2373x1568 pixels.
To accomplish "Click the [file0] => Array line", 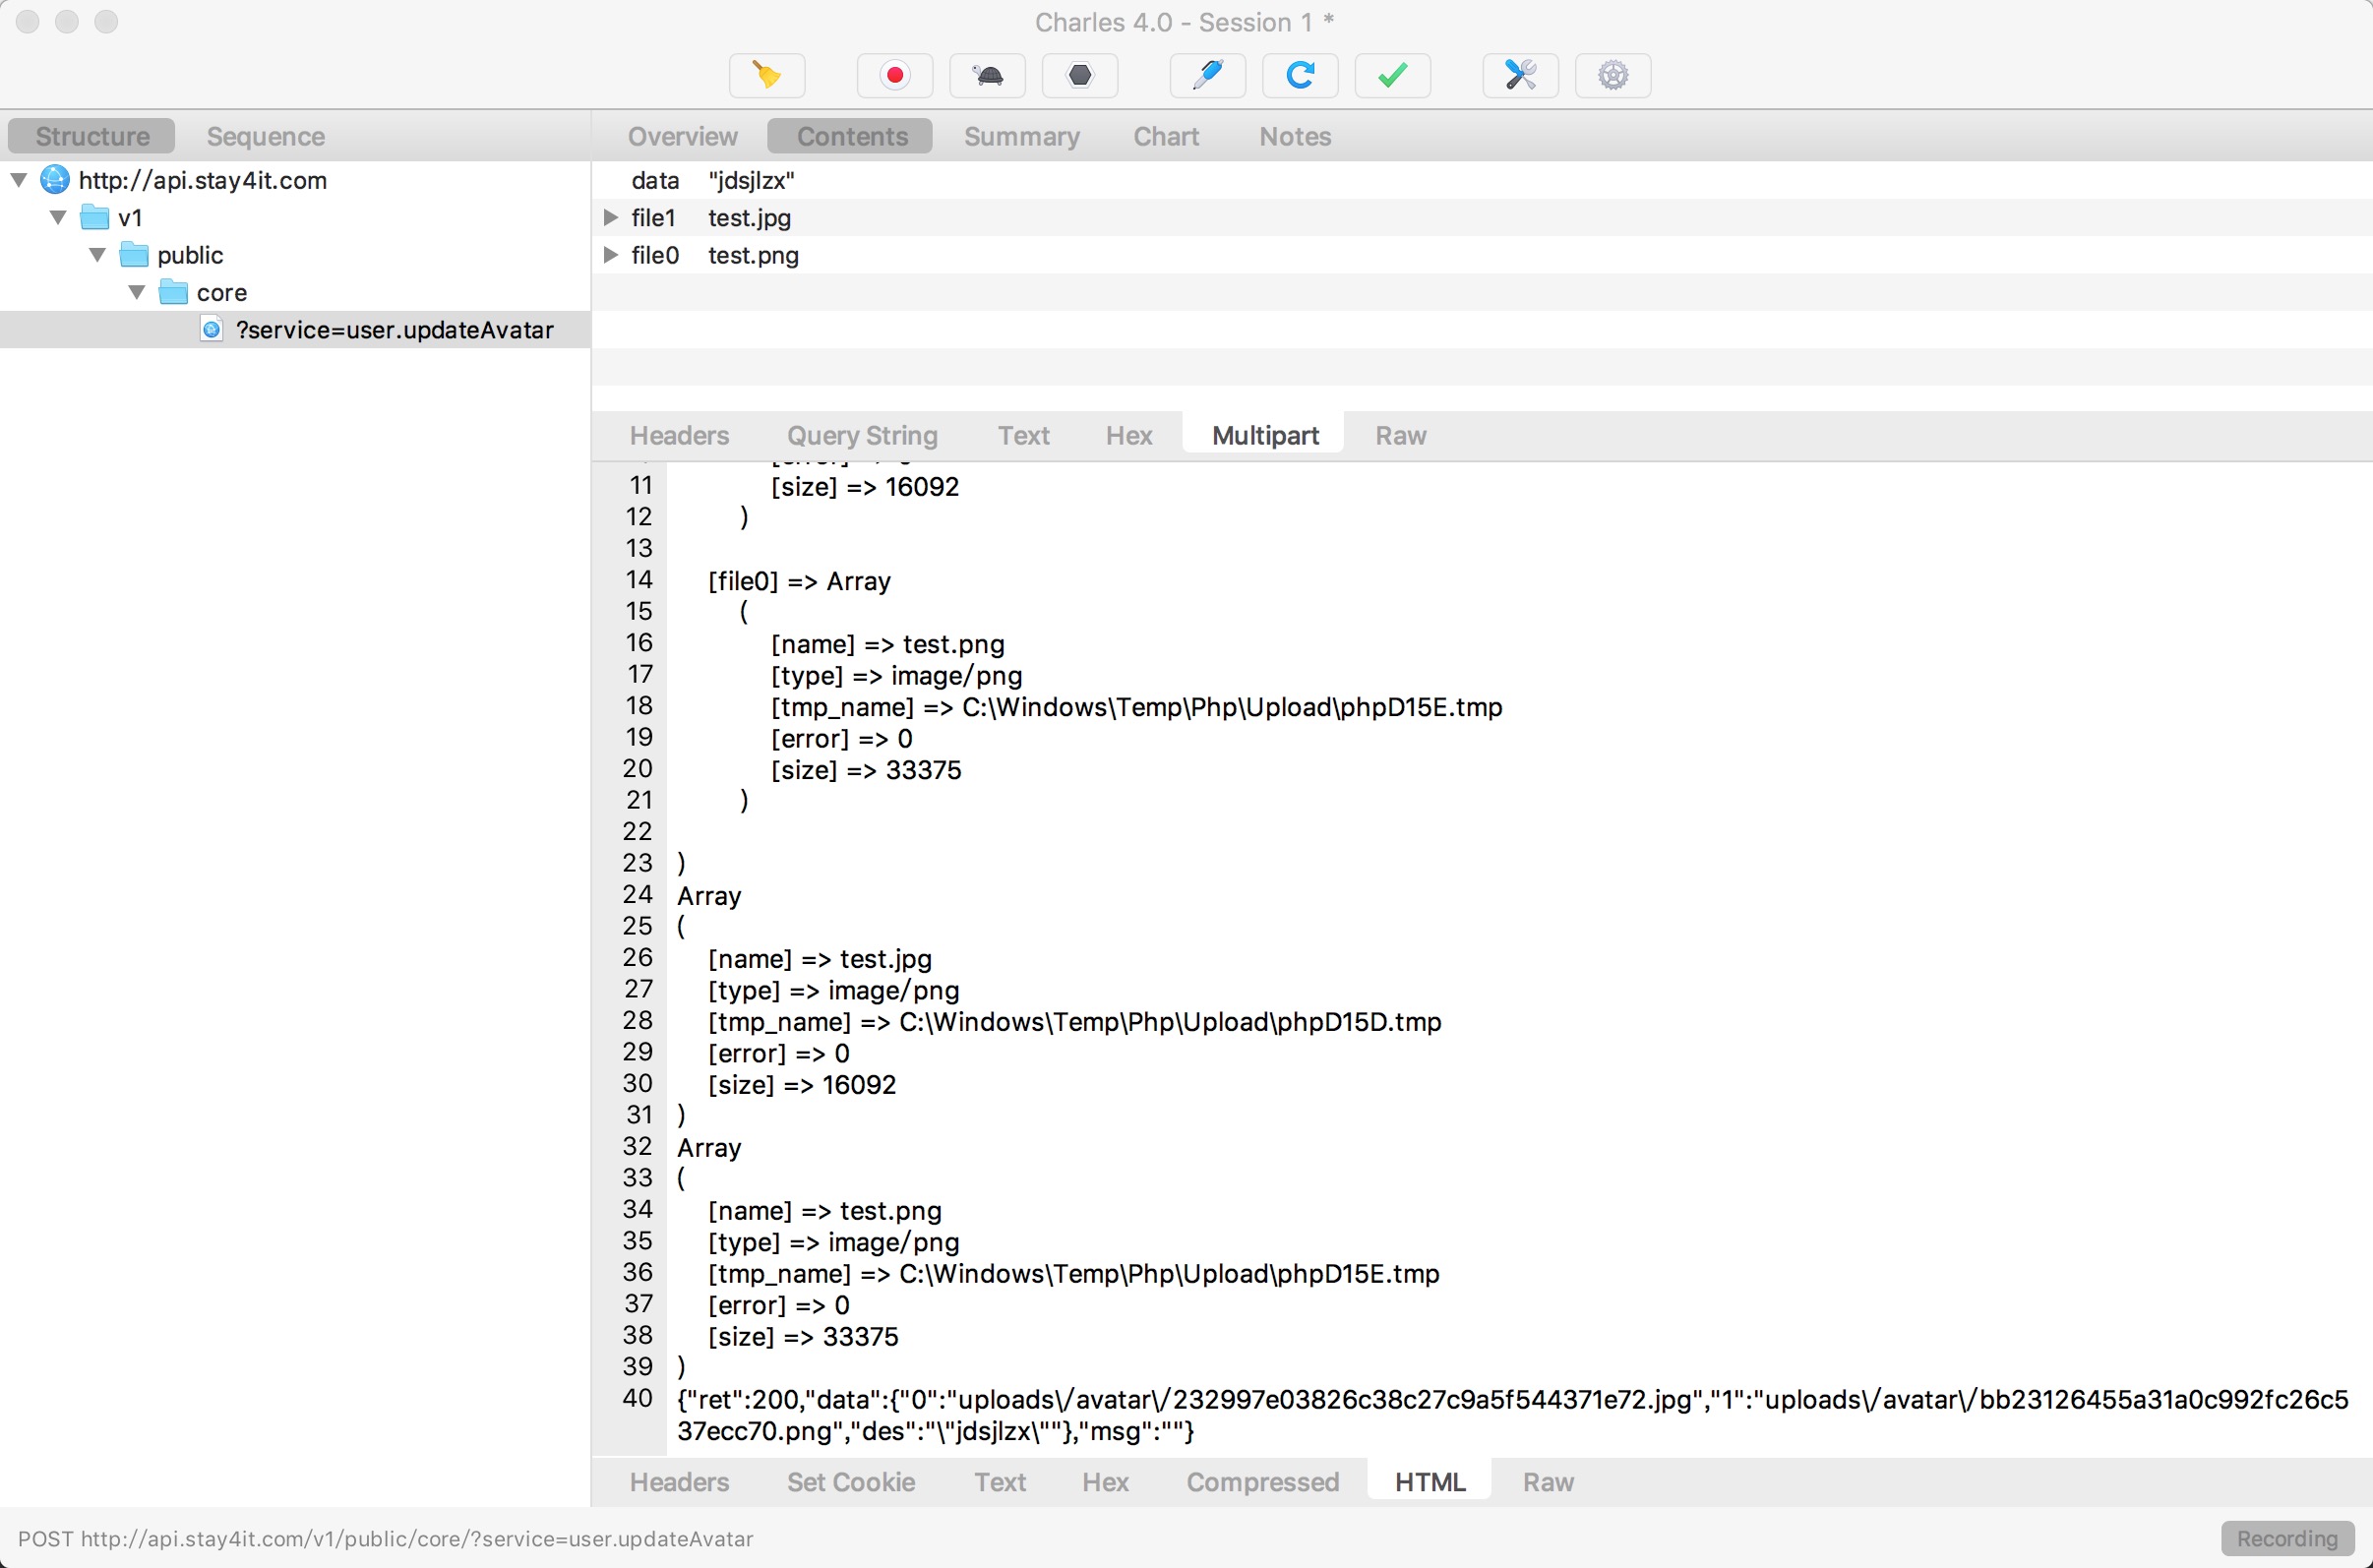I will pyautogui.click(x=799, y=581).
